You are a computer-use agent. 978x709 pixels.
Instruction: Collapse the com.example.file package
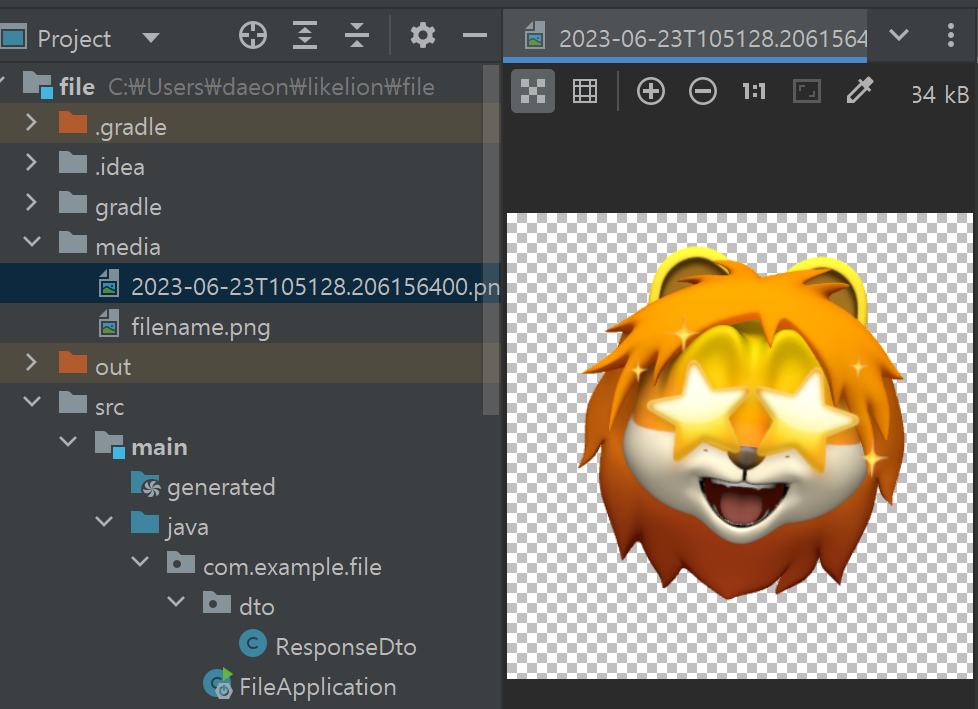tap(140, 562)
